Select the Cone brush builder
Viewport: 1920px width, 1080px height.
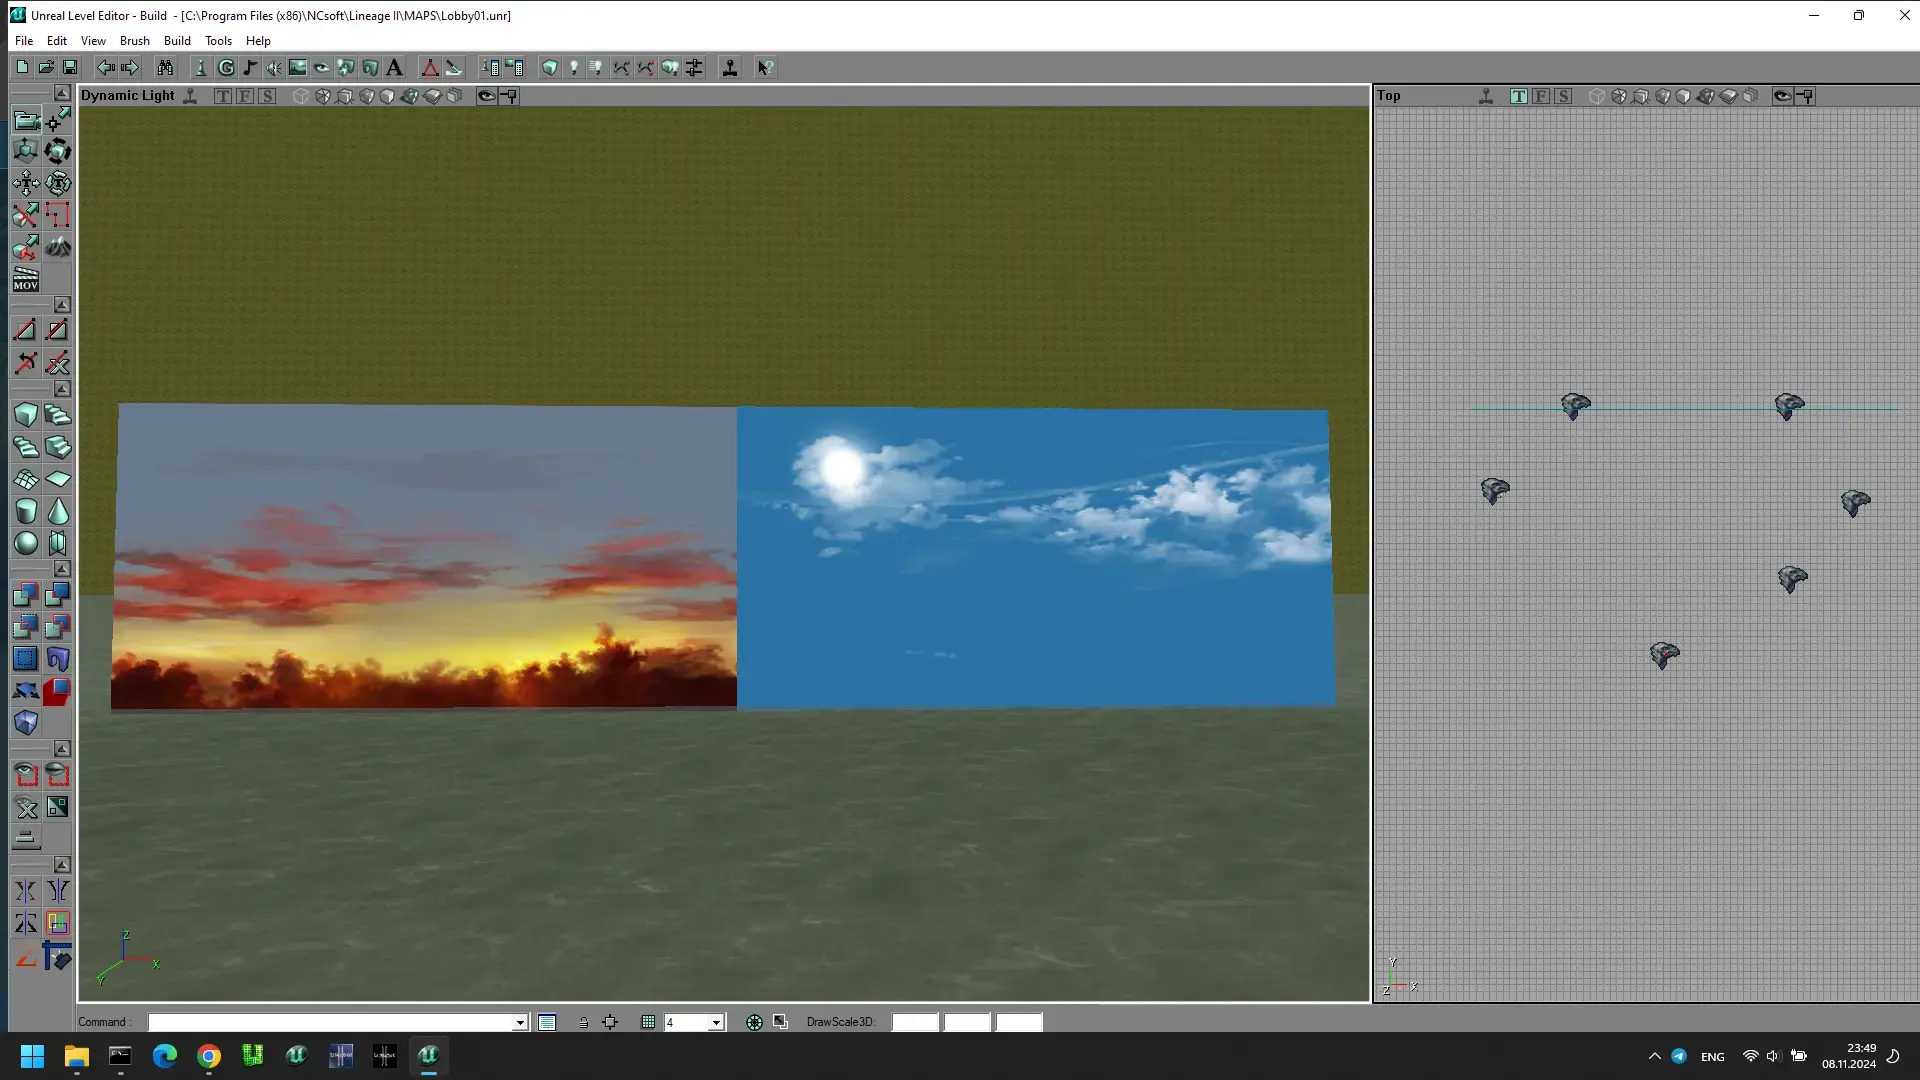(x=58, y=511)
